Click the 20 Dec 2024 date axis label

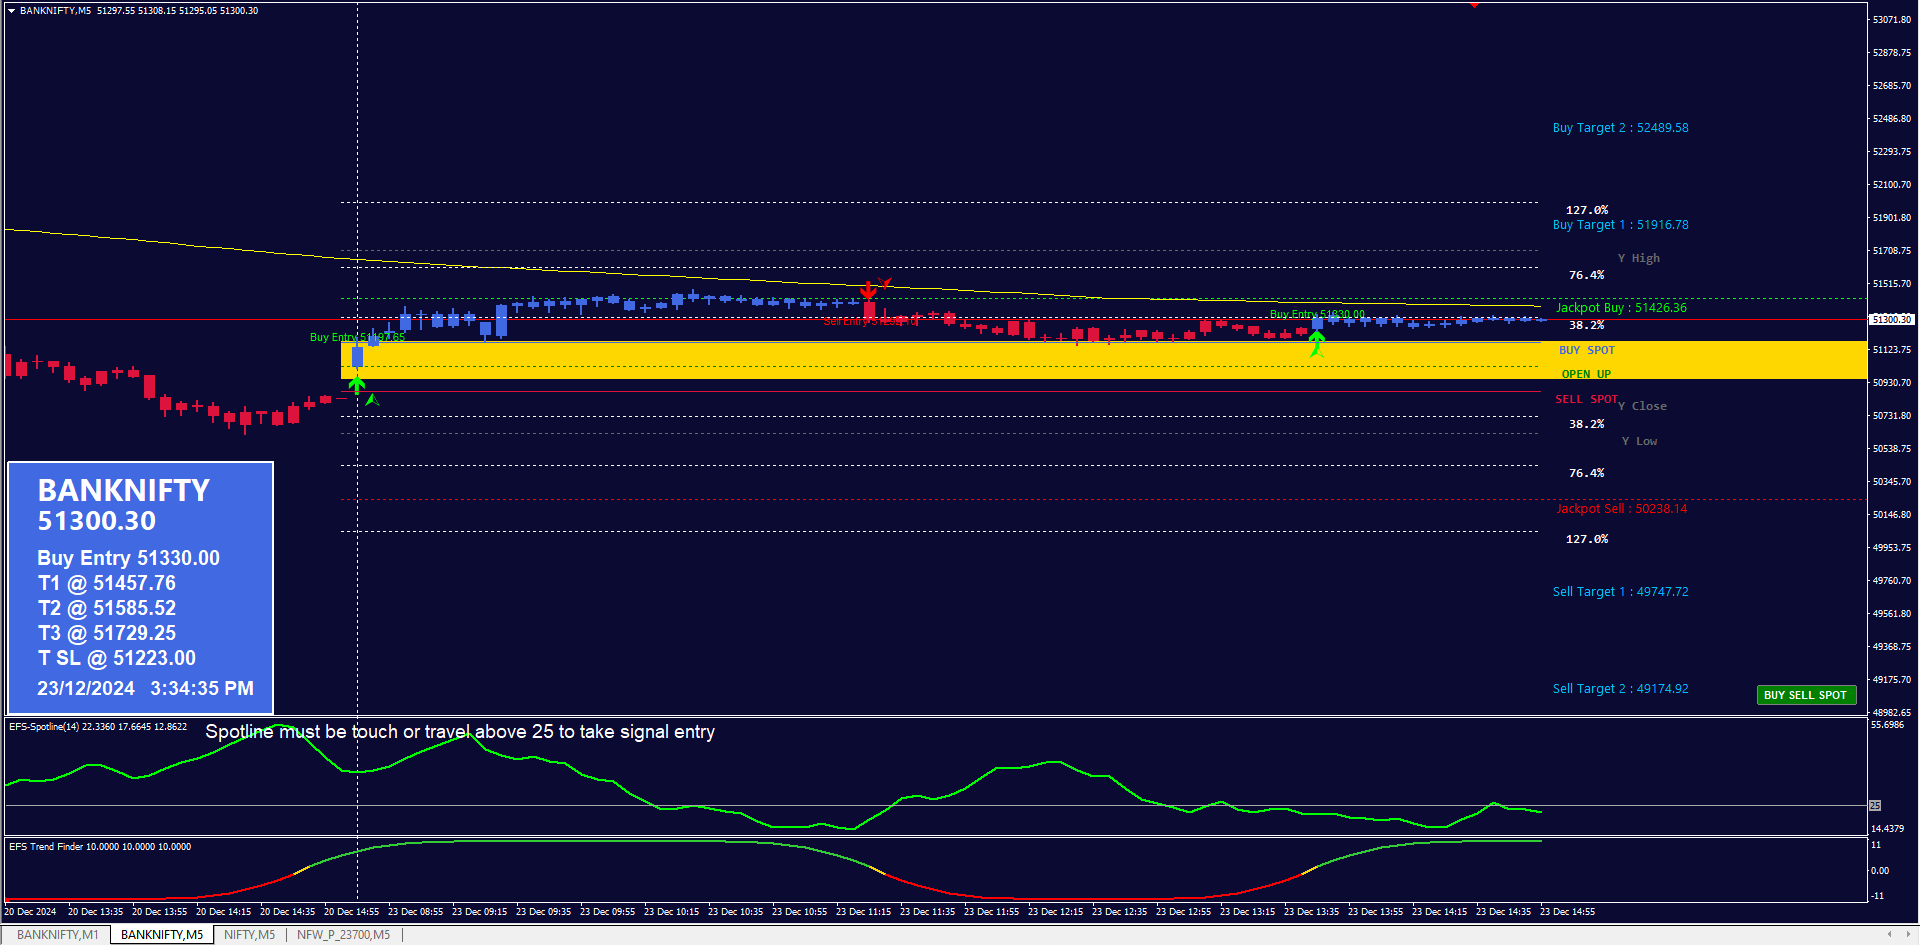click(31, 912)
